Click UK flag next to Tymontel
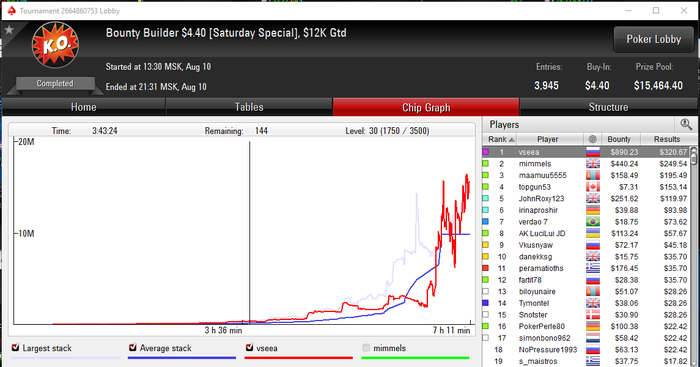Image resolution: width=700 pixels, height=367 pixels. click(x=593, y=303)
